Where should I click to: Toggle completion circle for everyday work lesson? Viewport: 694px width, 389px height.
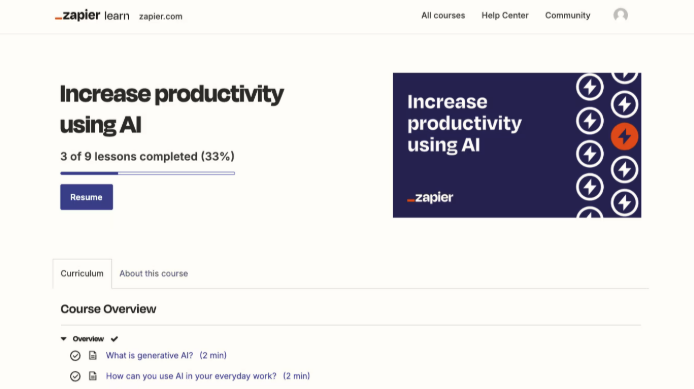coord(75,376)
